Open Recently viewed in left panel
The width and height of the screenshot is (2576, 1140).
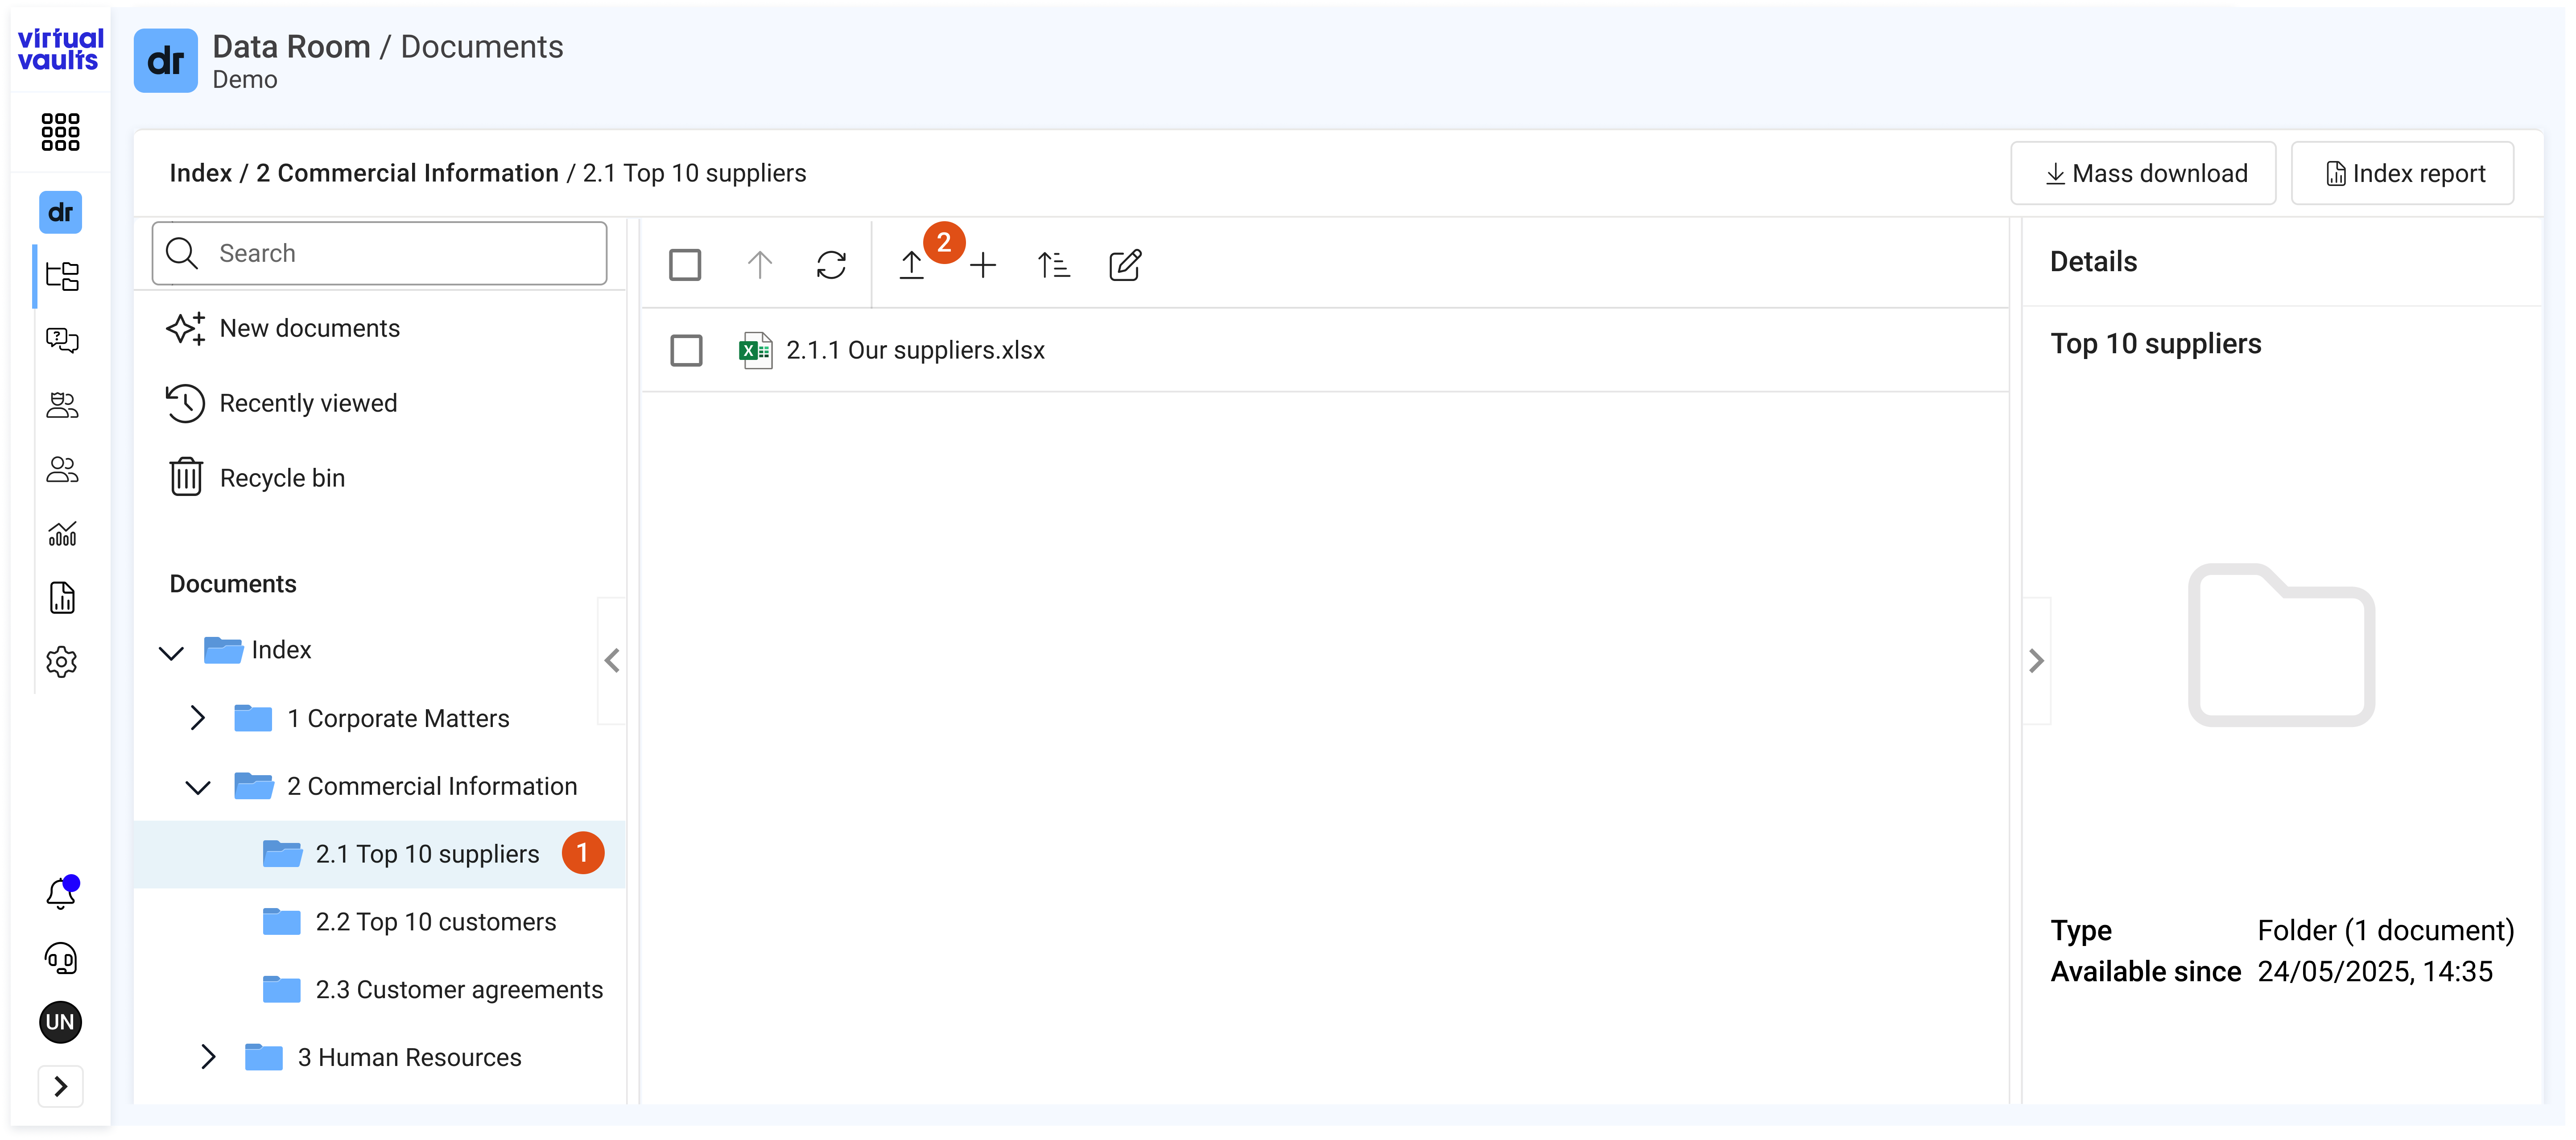(308, 403)
